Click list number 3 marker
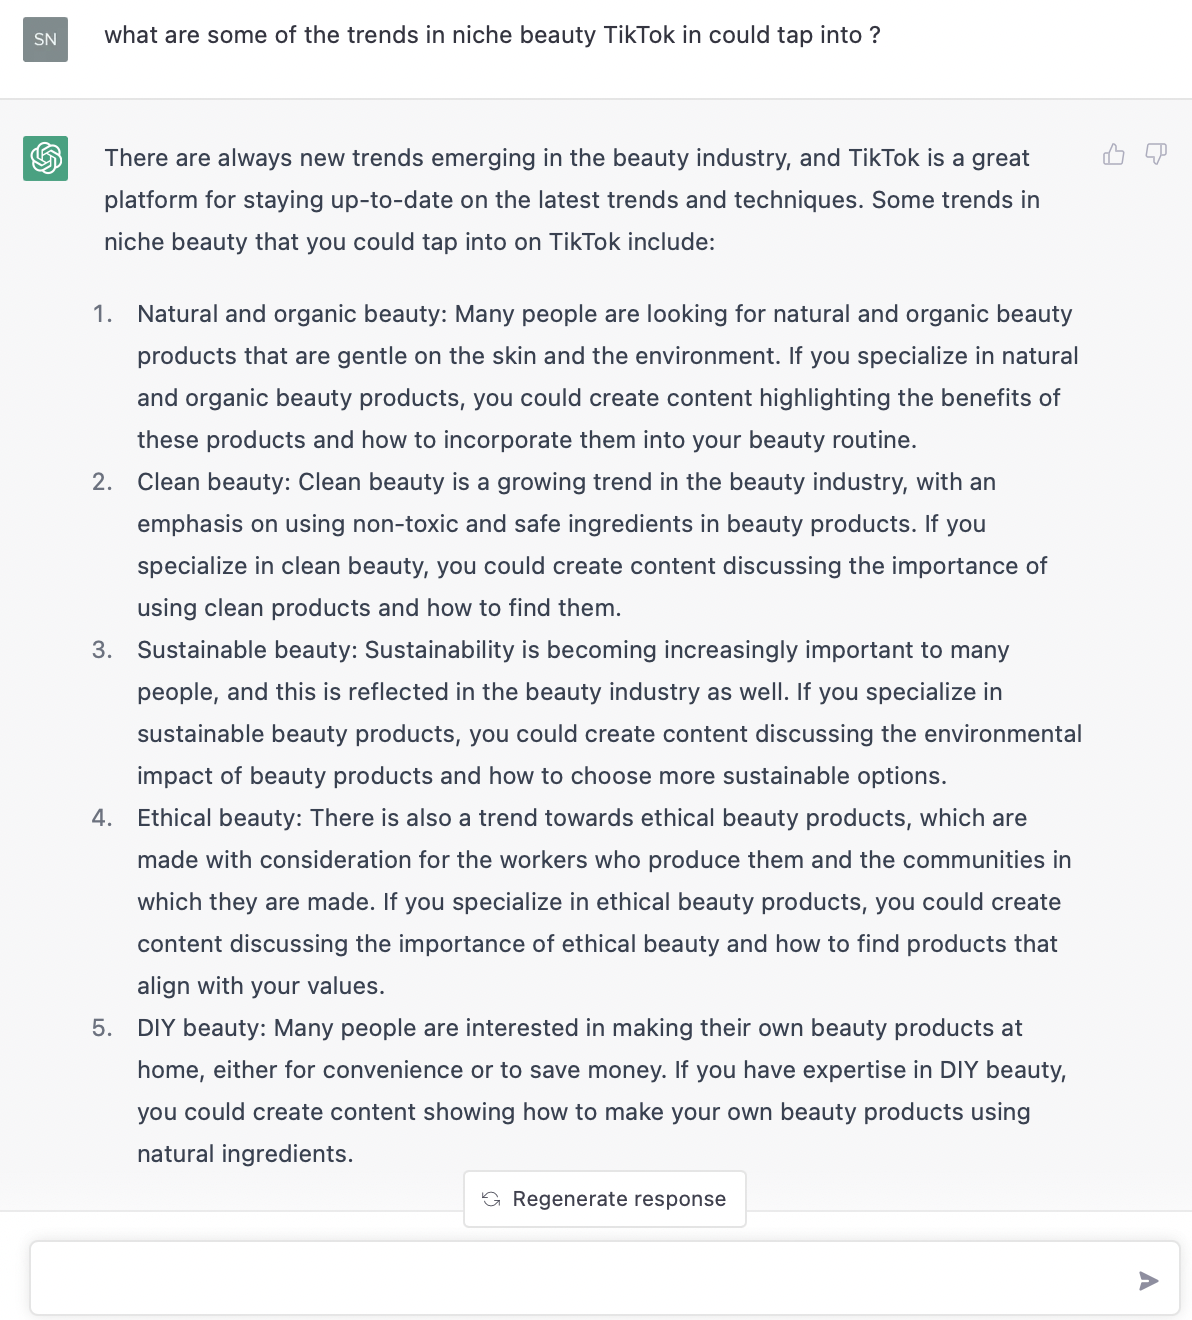Viewport: 1192px width, 1320px height. point(102,651)
